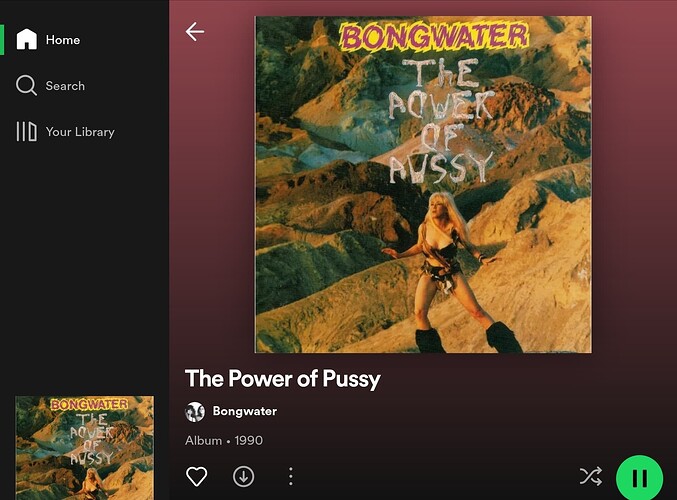Download the album with the arrow circle icon
The image size is (677, 500).
(x=244, y=476)
